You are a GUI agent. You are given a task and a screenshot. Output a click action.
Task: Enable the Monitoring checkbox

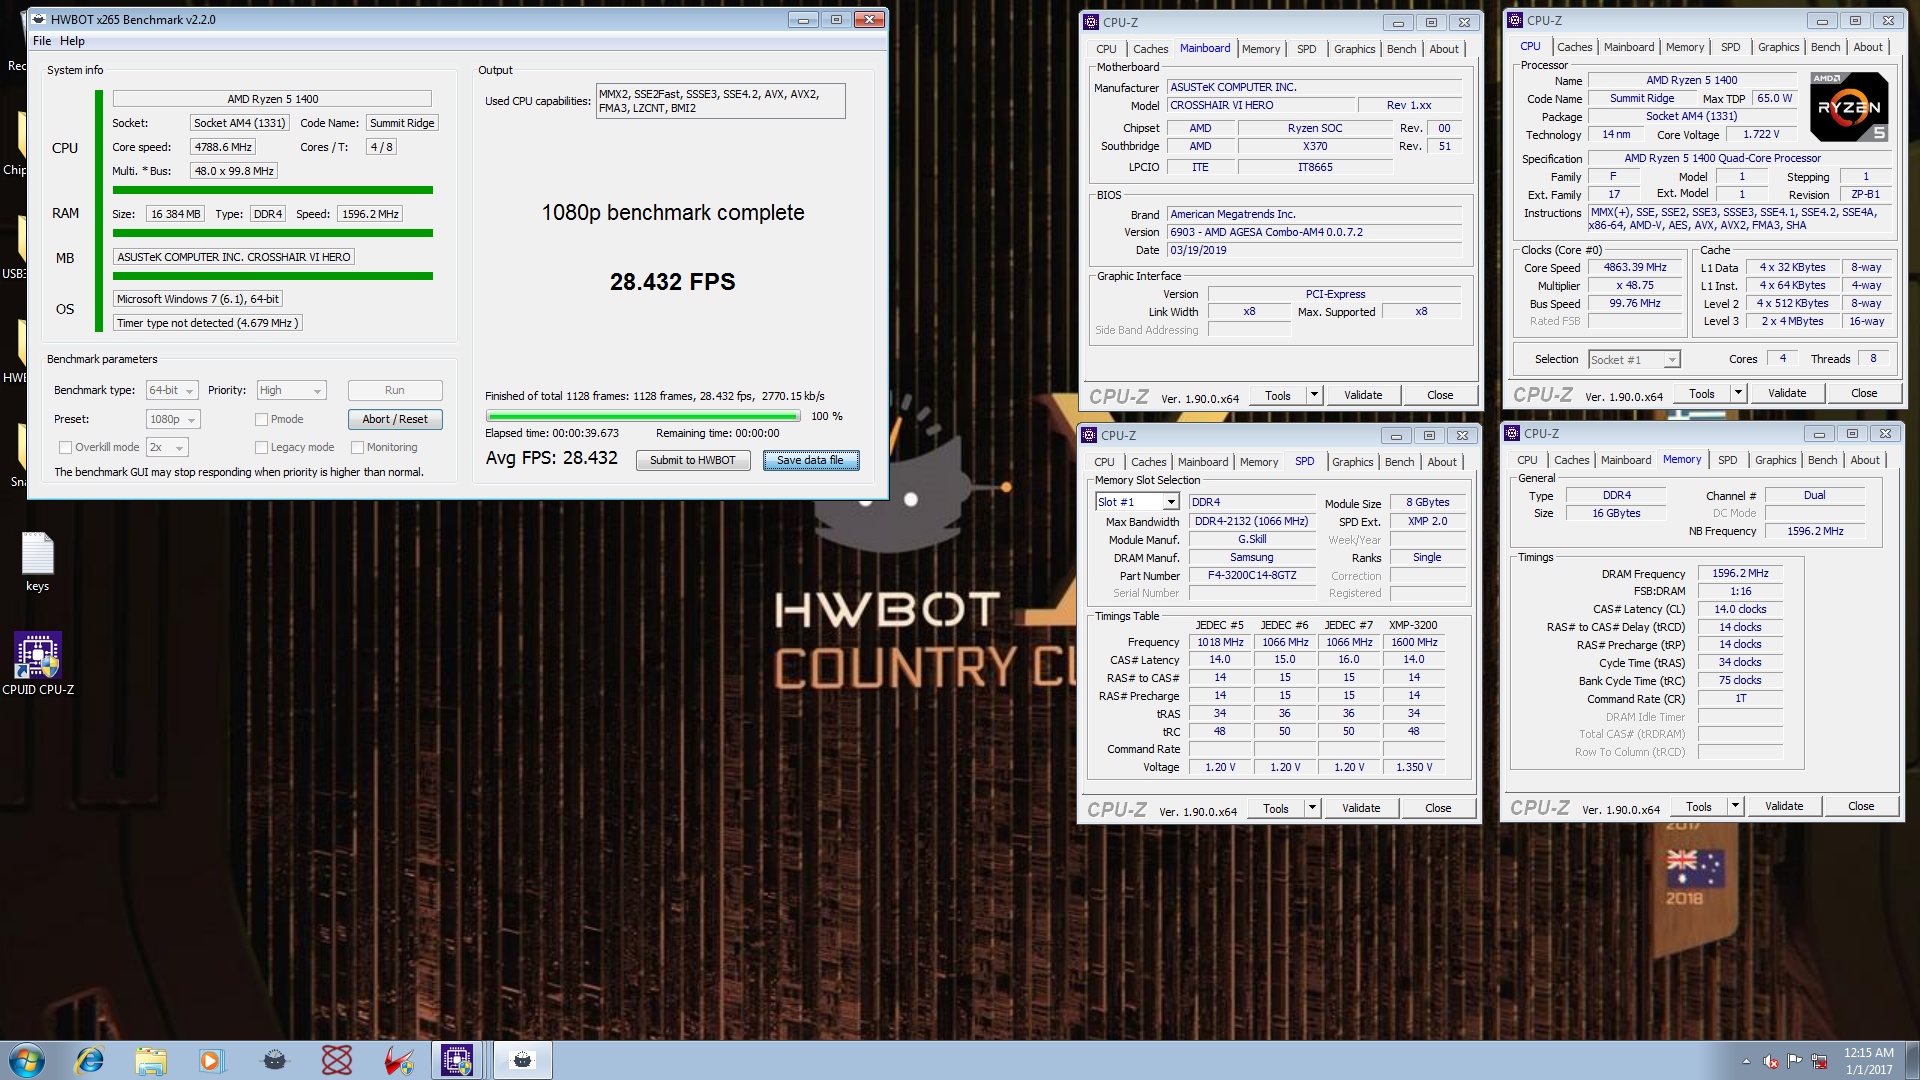[x=357, y=448]
